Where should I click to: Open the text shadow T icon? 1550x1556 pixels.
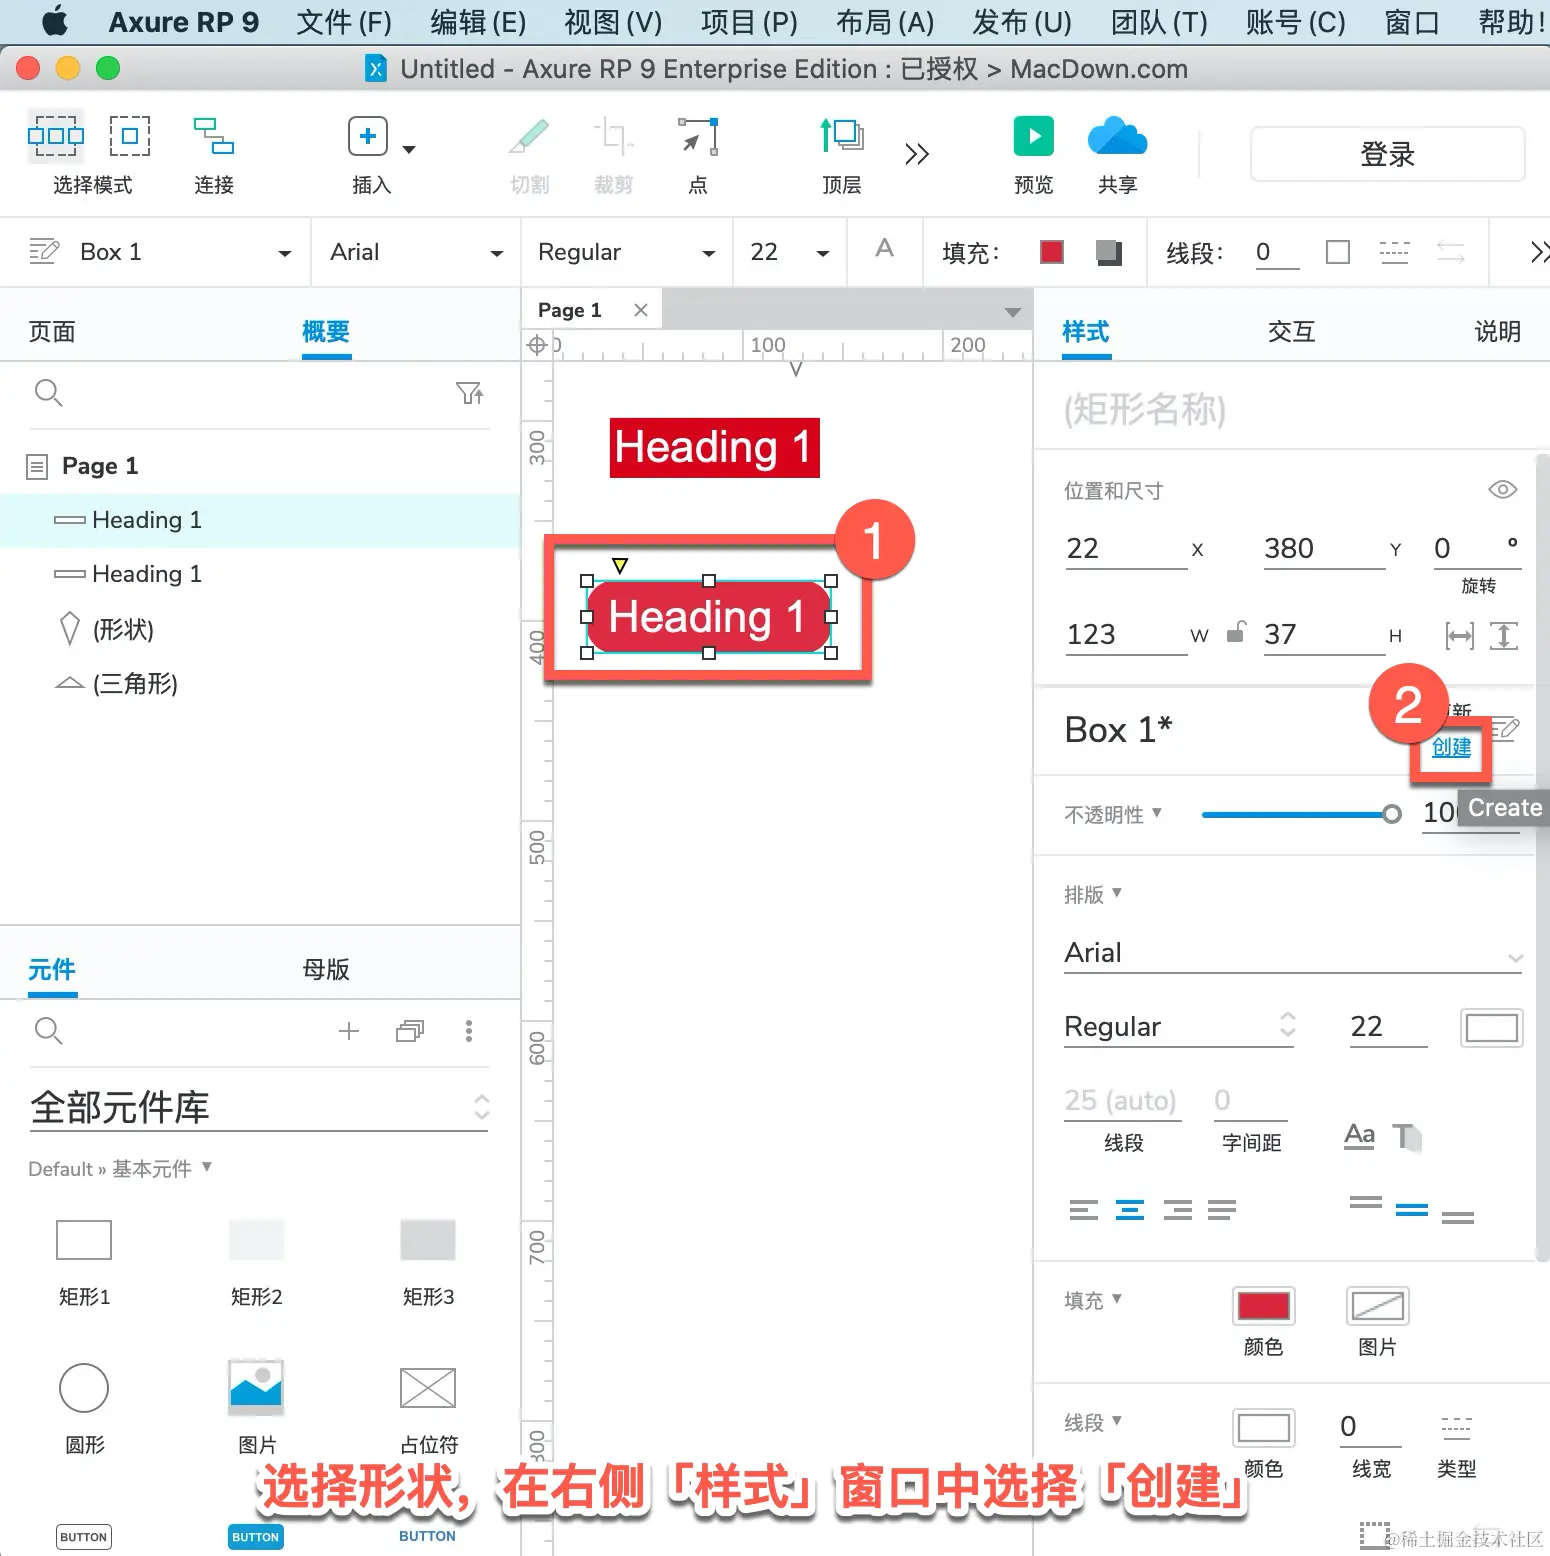tap(1408, 1136)
